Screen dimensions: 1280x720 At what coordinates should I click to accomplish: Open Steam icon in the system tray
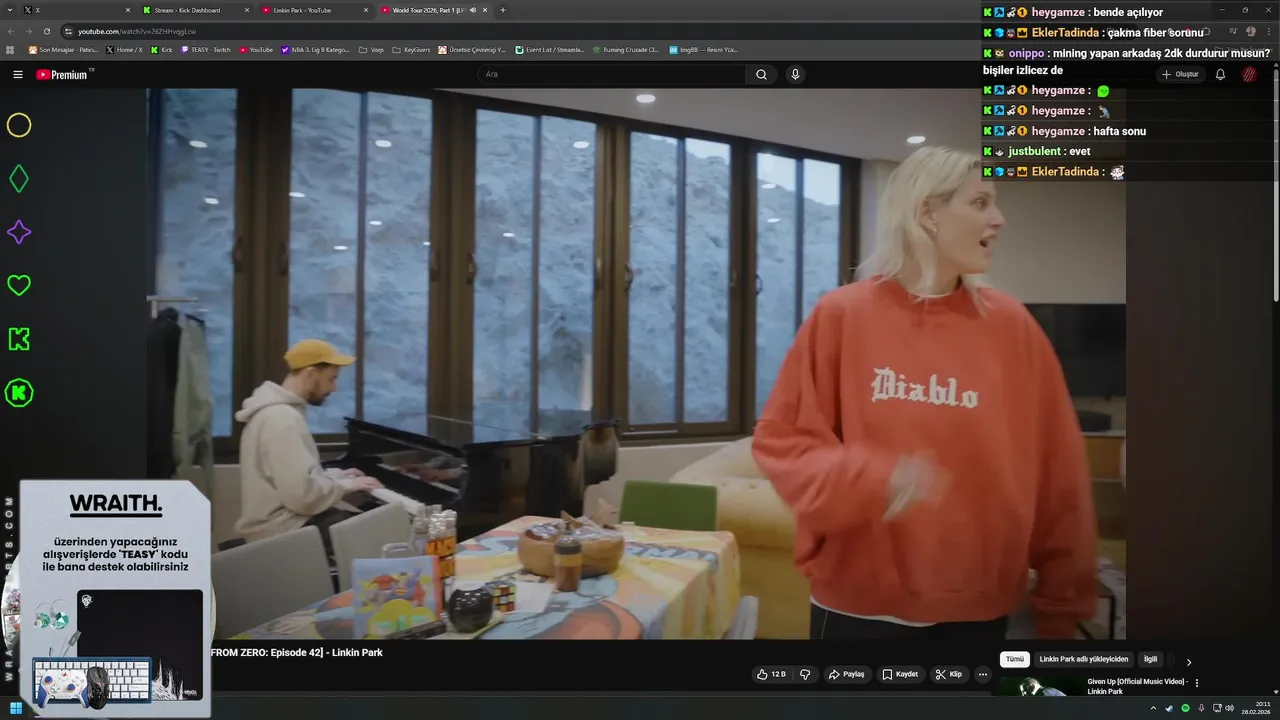[1169, 708]
